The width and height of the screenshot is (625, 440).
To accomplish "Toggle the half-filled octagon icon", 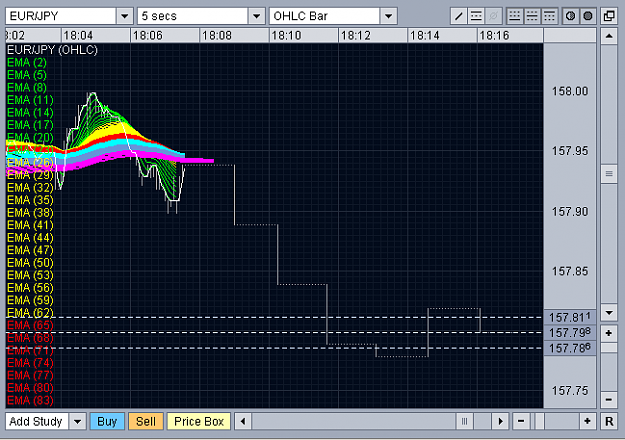I will coord(570,16).
